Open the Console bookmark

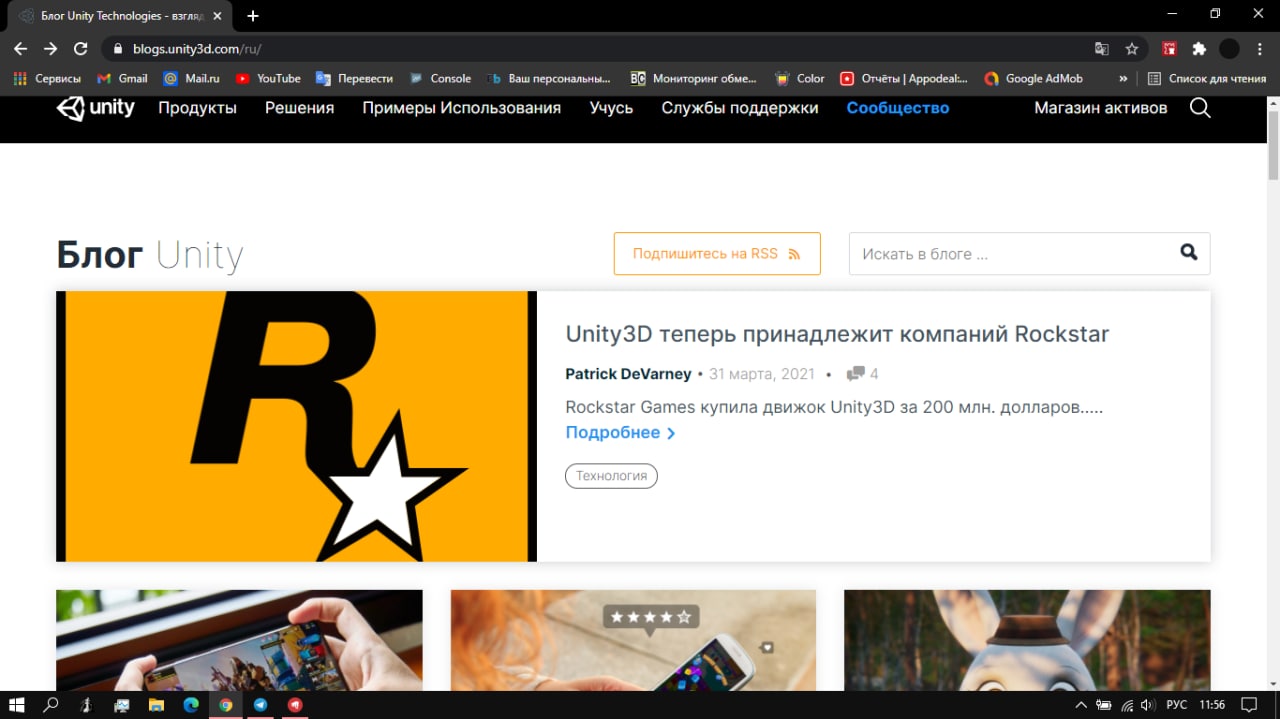(x=439, y=78)
